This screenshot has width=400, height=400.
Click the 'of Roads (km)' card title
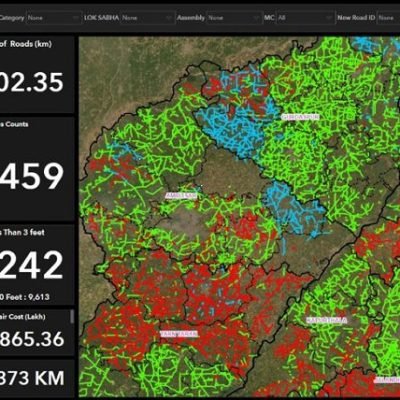coord(26,44)
